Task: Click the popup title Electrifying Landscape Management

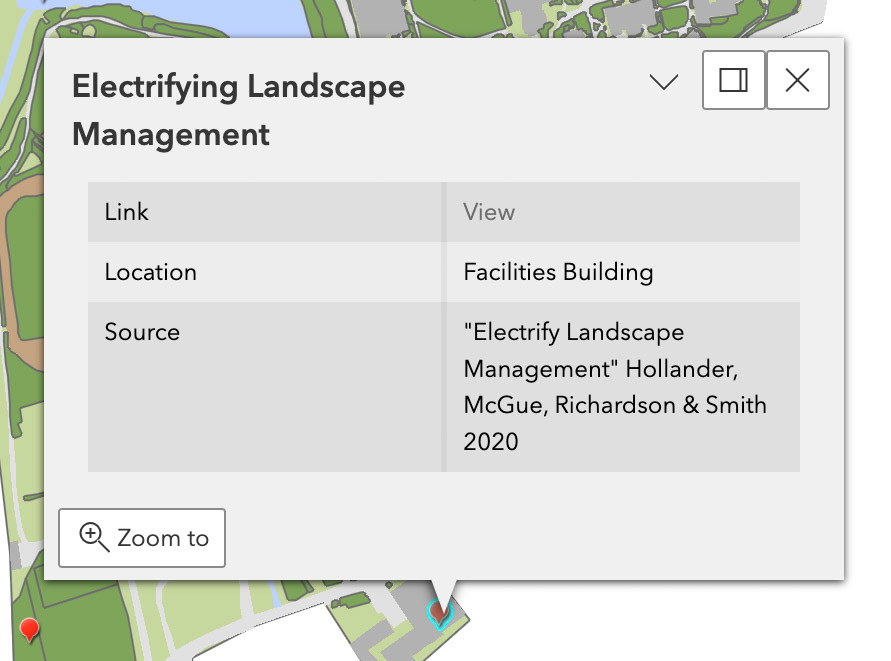Action: 239,110
